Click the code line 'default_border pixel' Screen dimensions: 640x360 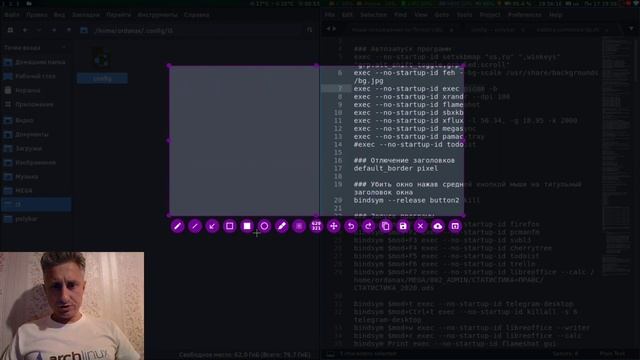[396, 169]
